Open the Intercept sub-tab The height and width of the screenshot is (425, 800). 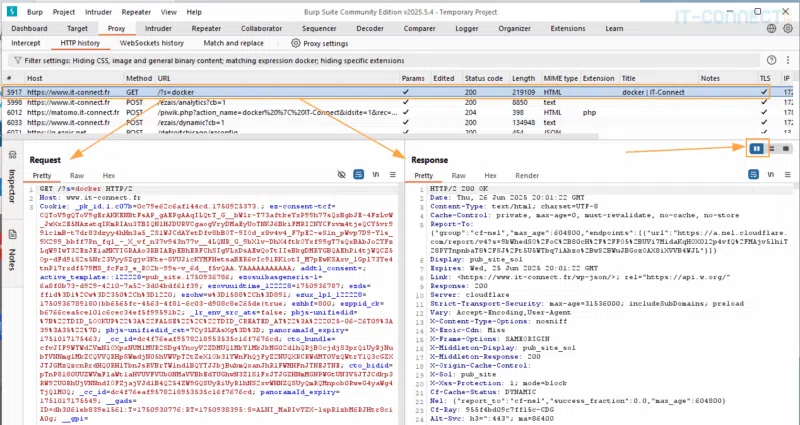(x=26, y=43)
